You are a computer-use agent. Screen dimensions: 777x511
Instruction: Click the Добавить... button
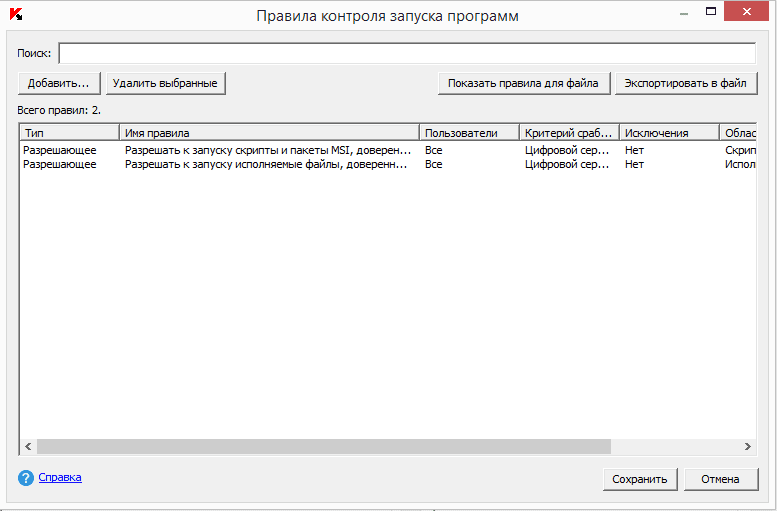pyautogui.click(x=59, y=83)
